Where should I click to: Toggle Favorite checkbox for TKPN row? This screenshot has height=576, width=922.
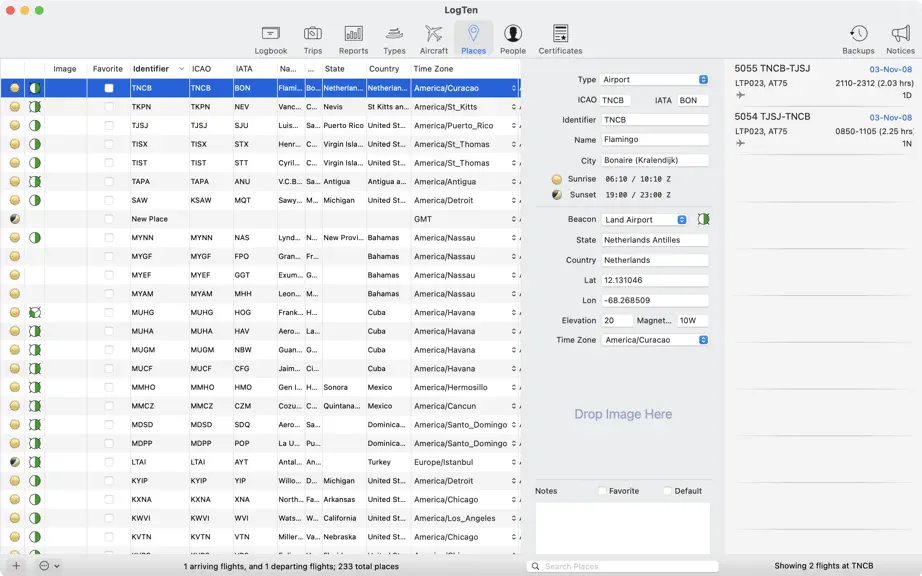coord(109,107)
